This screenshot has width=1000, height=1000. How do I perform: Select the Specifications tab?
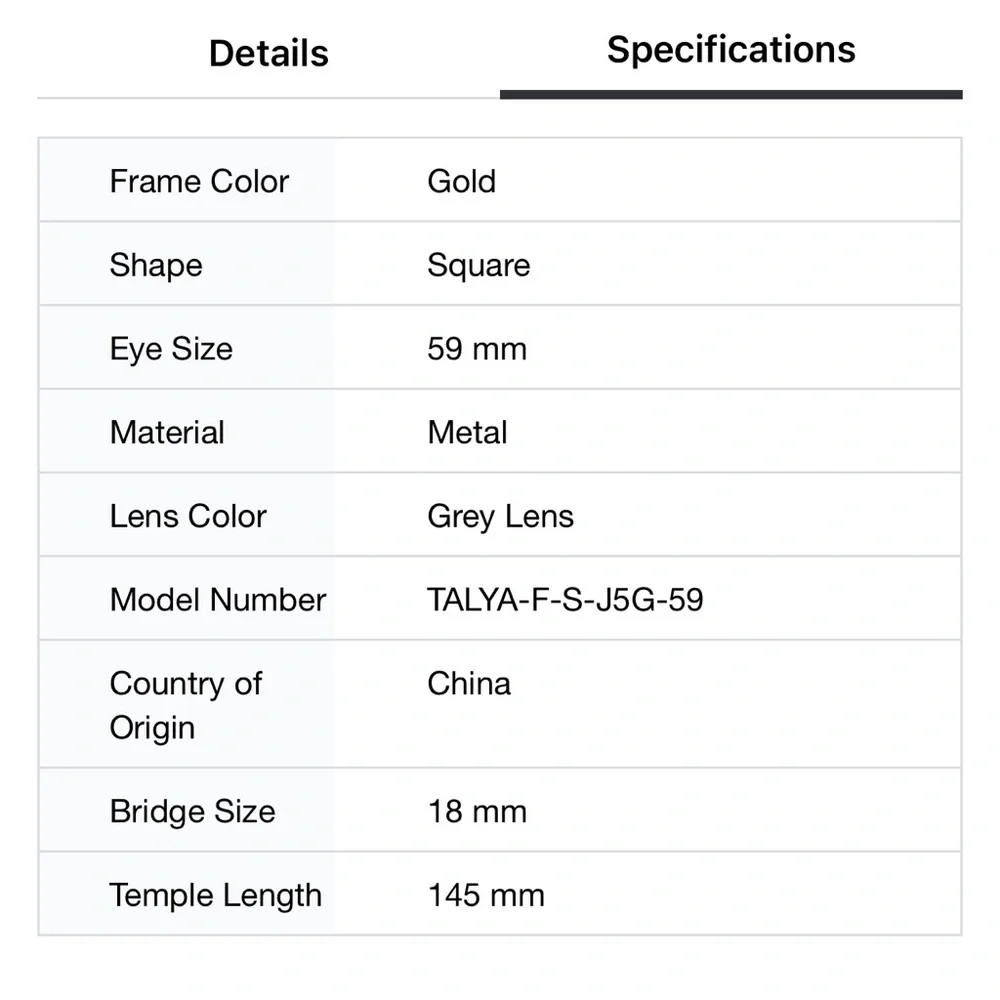(x=731, y=50)
